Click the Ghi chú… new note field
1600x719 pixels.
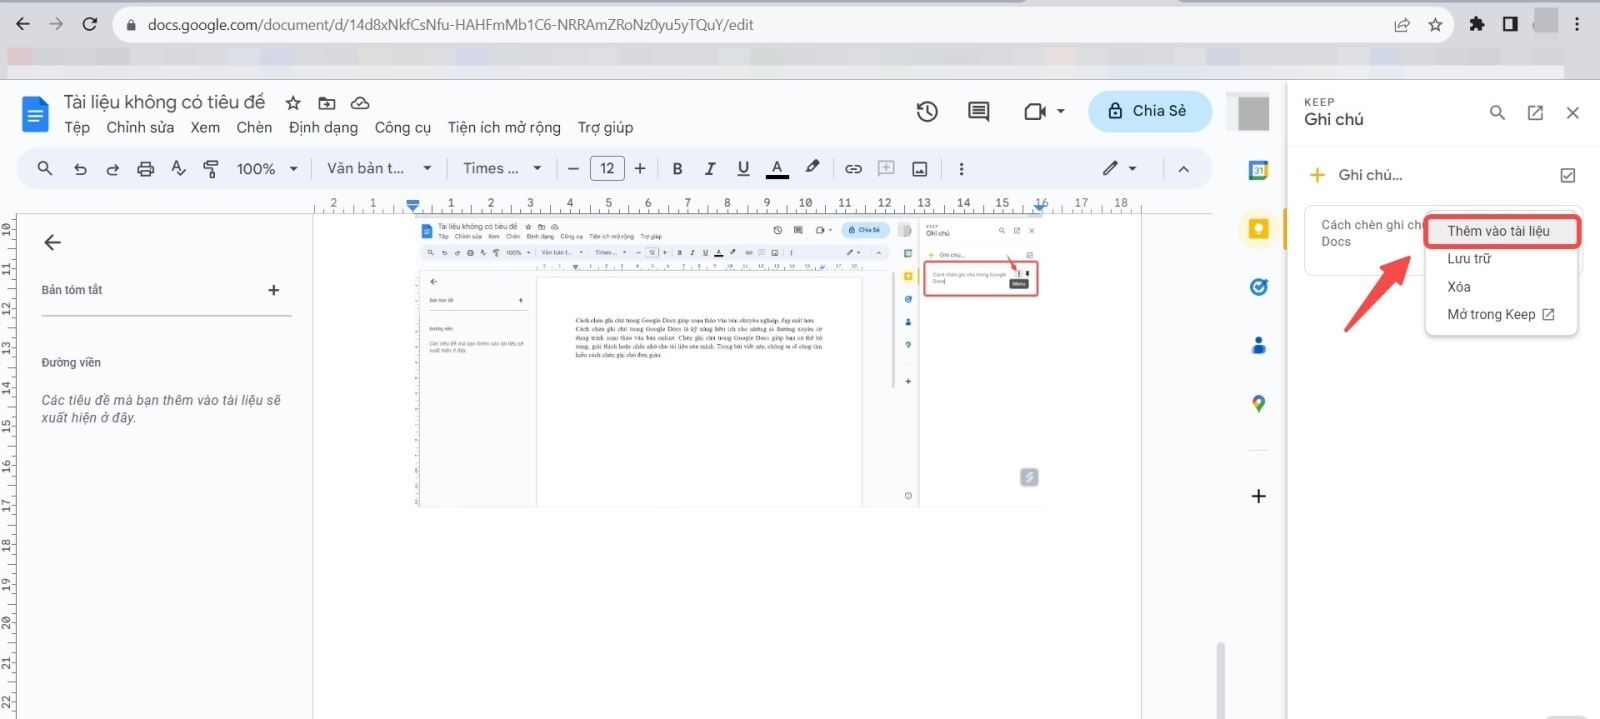tap(1370, 175)
